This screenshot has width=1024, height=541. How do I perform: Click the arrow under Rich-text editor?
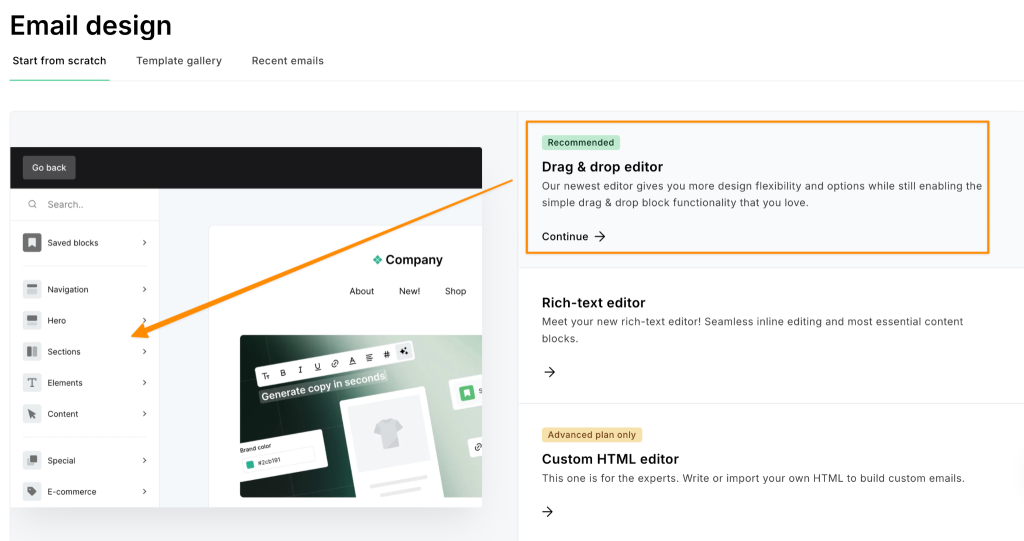pos(549,372)
